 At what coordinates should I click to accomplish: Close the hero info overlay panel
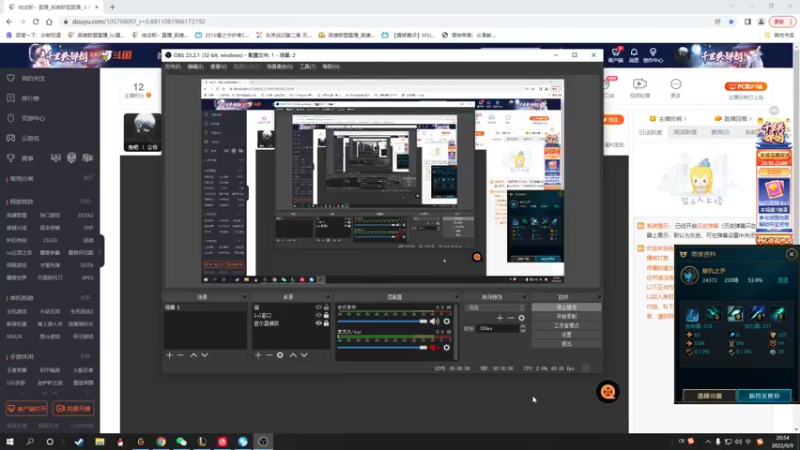coord(791,254)
